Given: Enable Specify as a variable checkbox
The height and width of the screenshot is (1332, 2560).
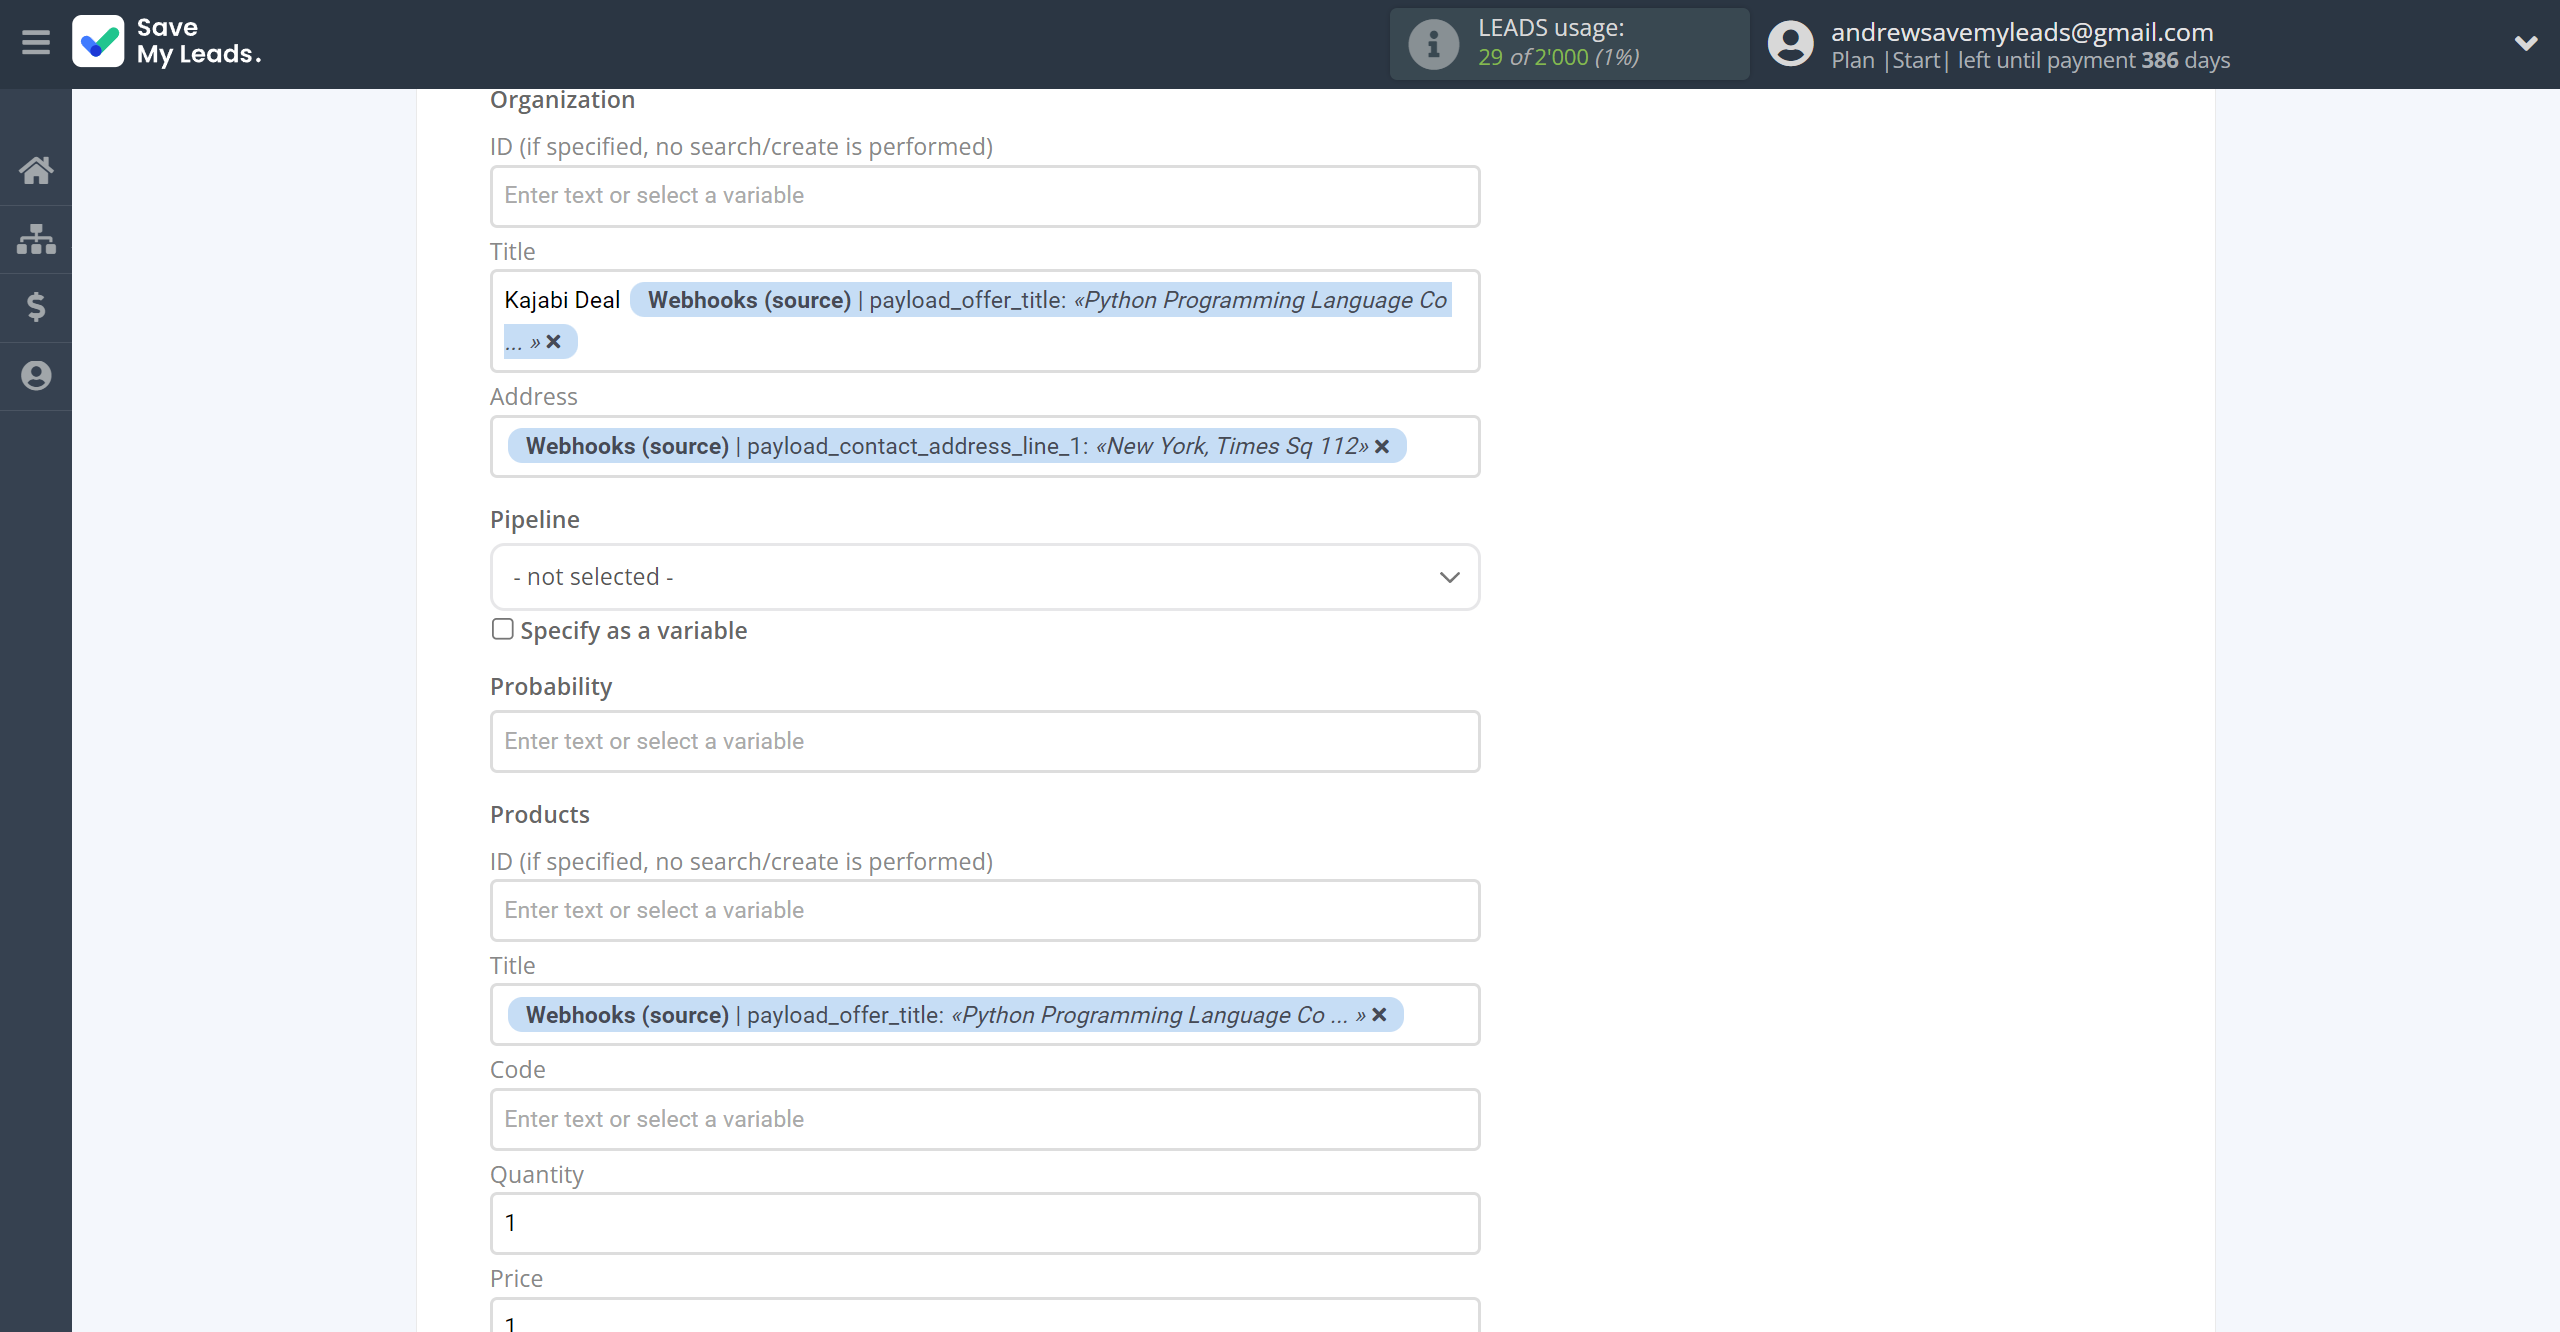Looking at the screenshot, I should coord(503,629).
